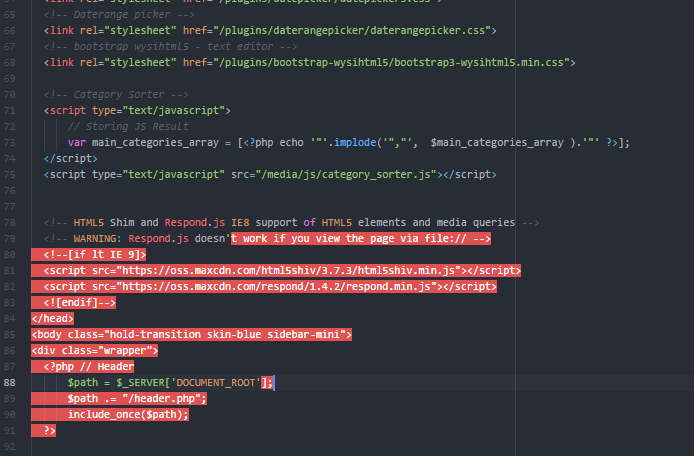The width and height of the screenshot is (694, 456).
Task: Click the opening script type text/javascript tag on line 71
Action: point(137,110)
